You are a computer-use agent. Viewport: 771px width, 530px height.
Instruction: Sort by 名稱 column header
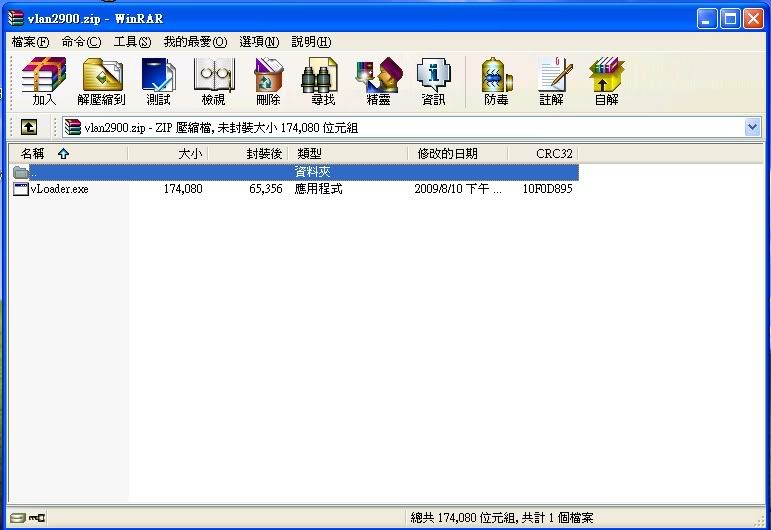tap(33, 154)
